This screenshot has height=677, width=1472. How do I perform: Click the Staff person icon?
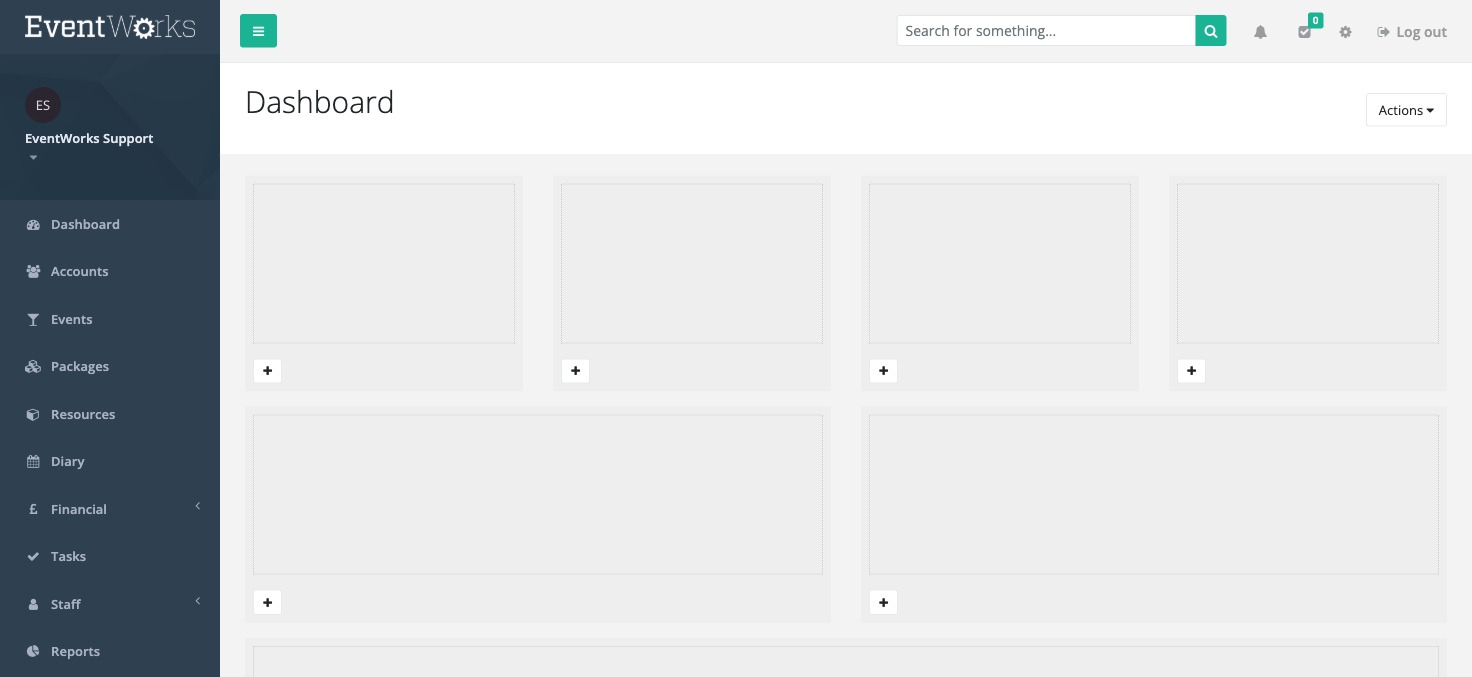(33, 604)
